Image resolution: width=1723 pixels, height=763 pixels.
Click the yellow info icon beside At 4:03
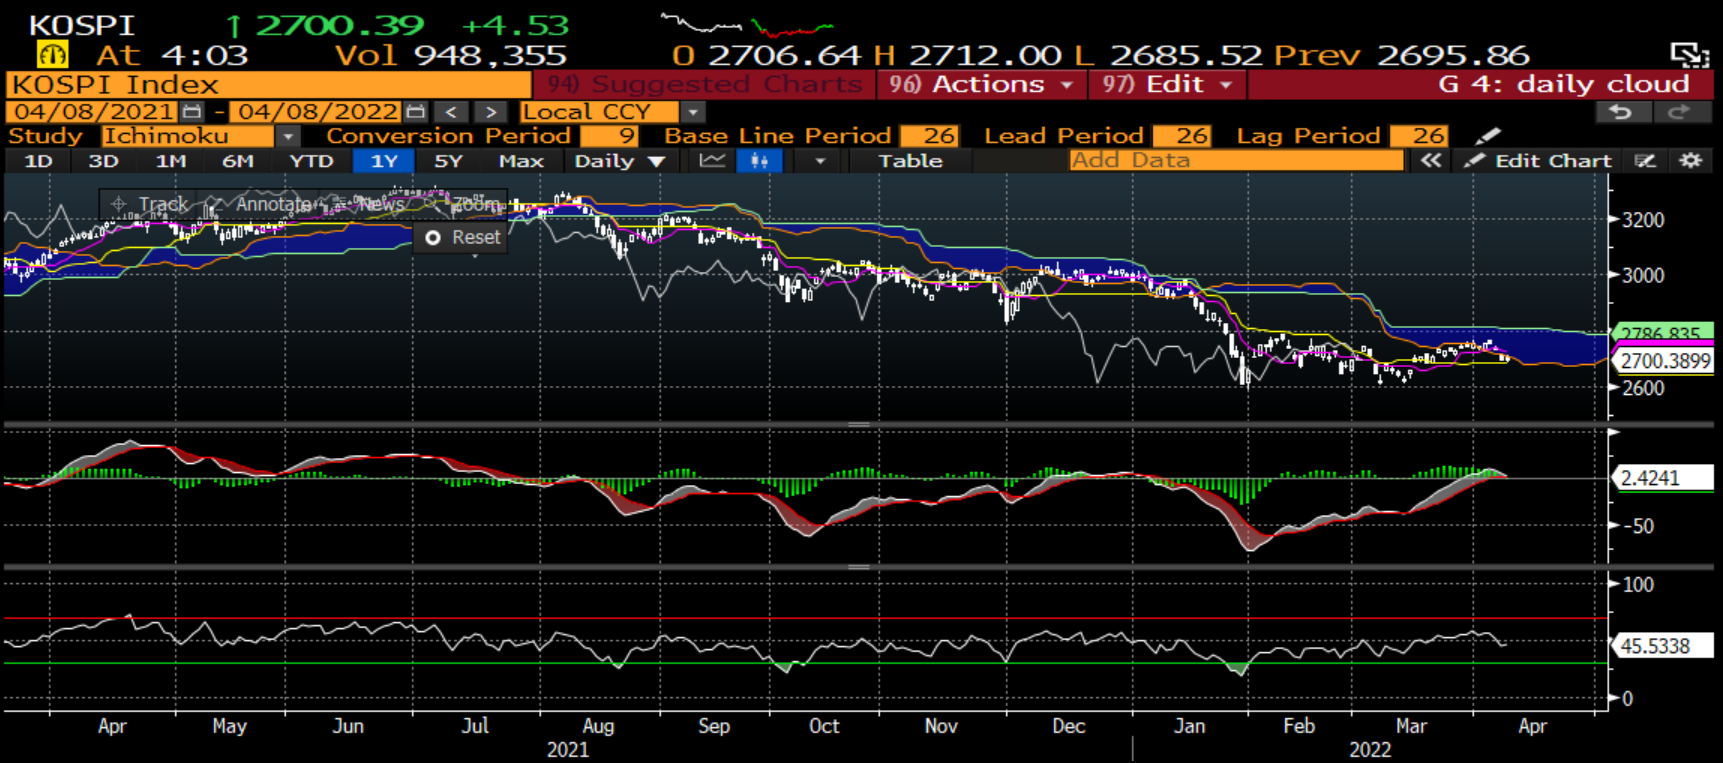52,55
